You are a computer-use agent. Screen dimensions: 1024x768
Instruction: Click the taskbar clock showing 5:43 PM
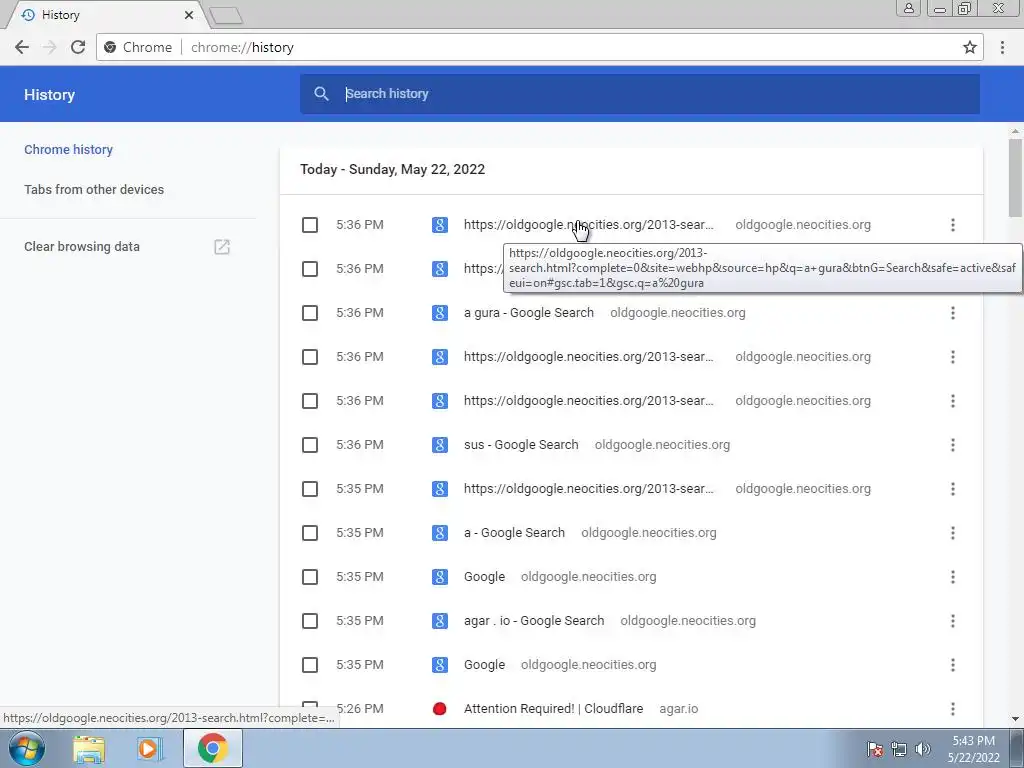(973, 749)
